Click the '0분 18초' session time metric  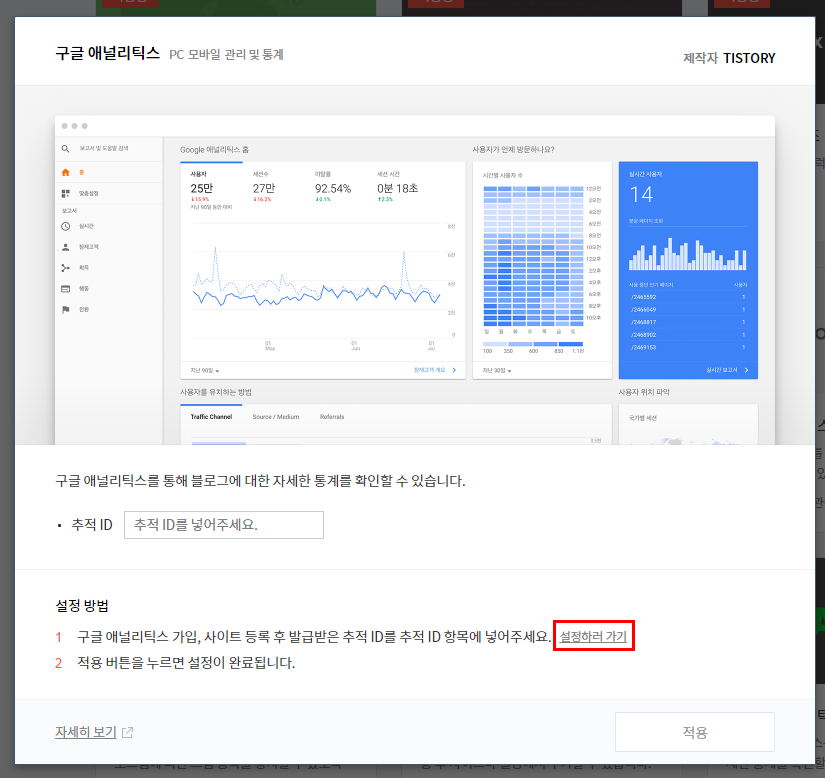397,187
